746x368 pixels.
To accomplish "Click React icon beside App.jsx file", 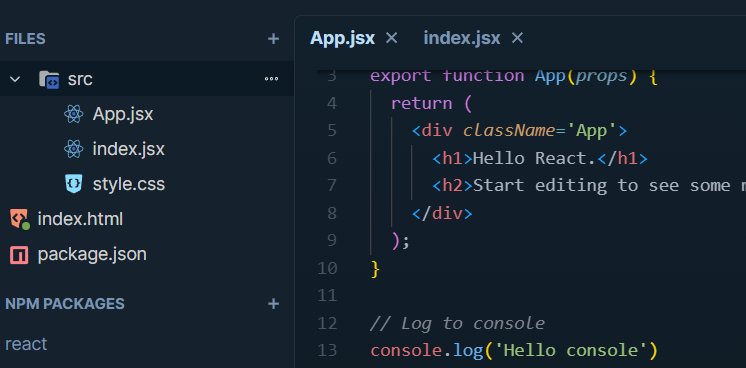I will tap(74, 114).
